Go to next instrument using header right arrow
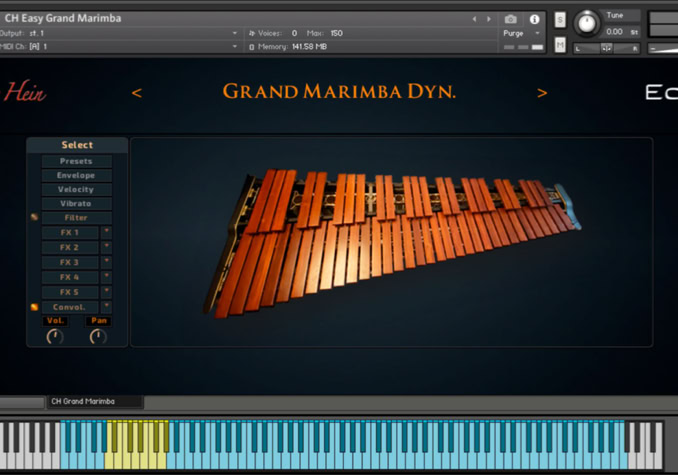The height and width of the screenshot is (475, 678). click(x=488, y=19)
